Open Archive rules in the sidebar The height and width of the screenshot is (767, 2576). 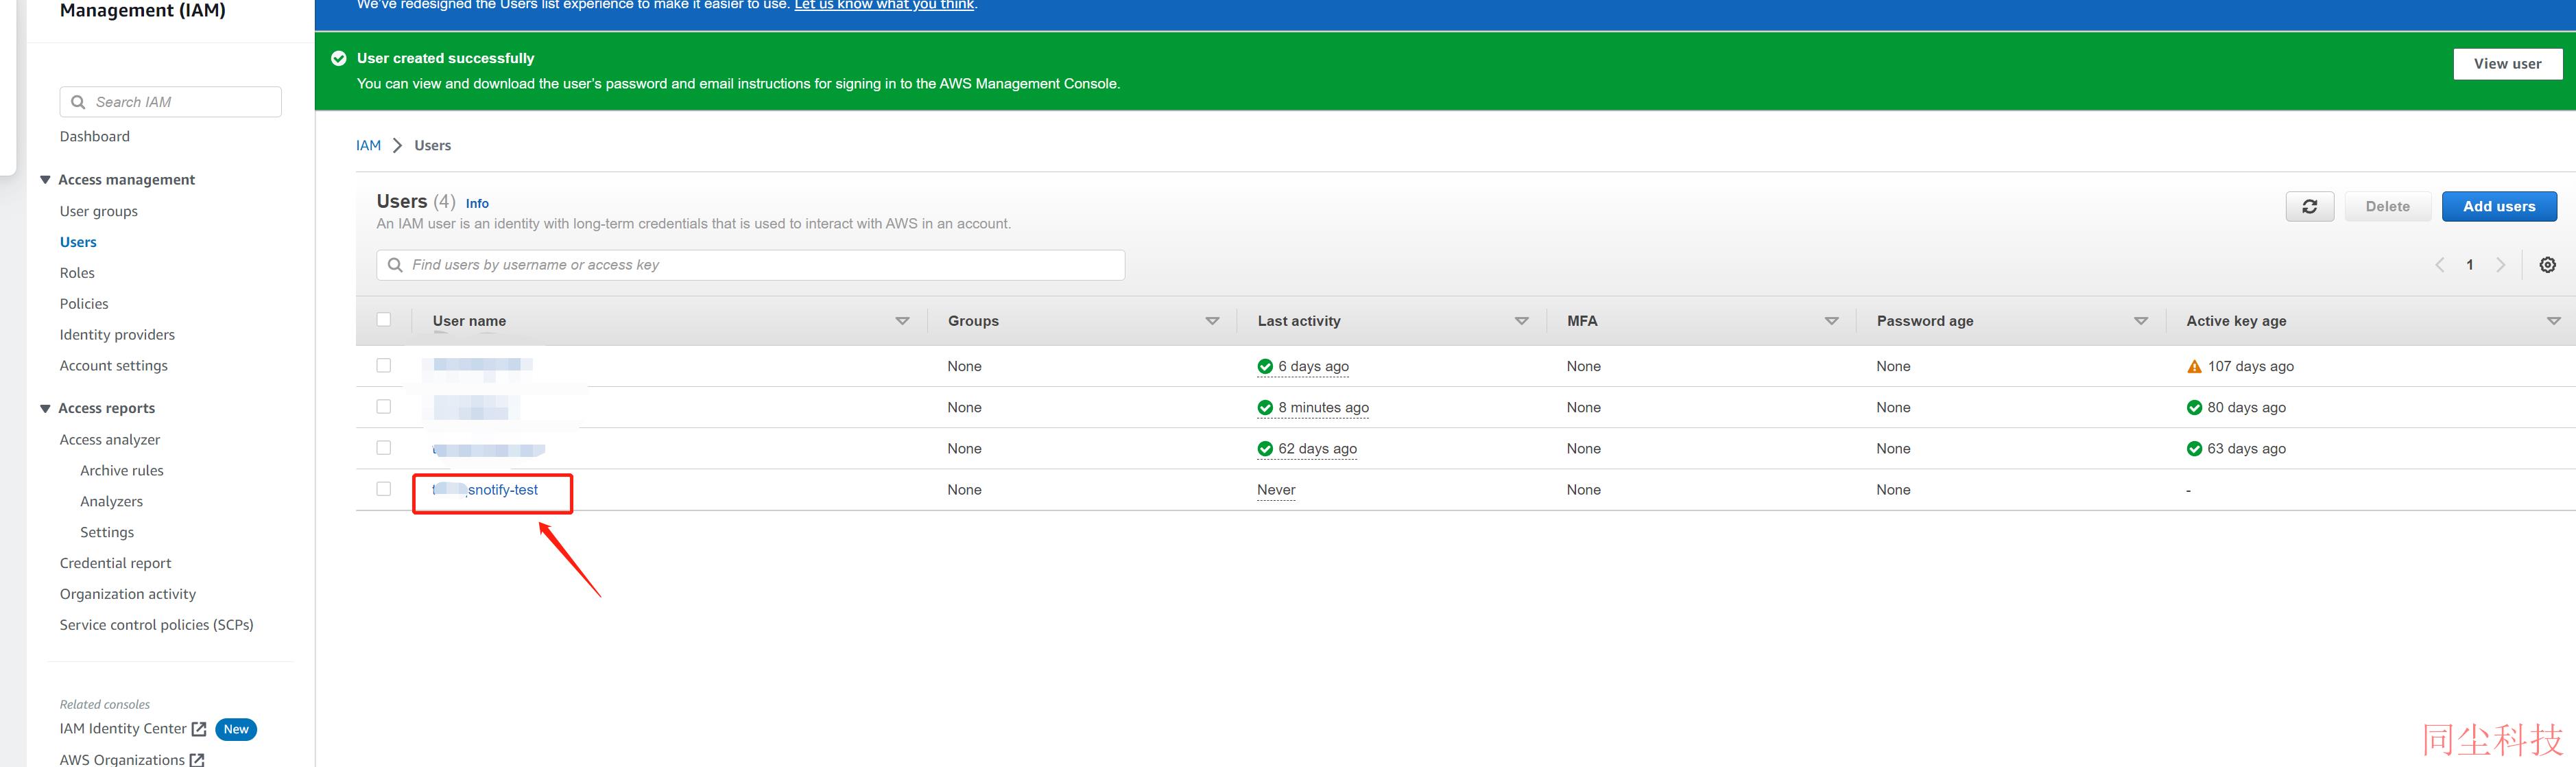coord(122,471)
